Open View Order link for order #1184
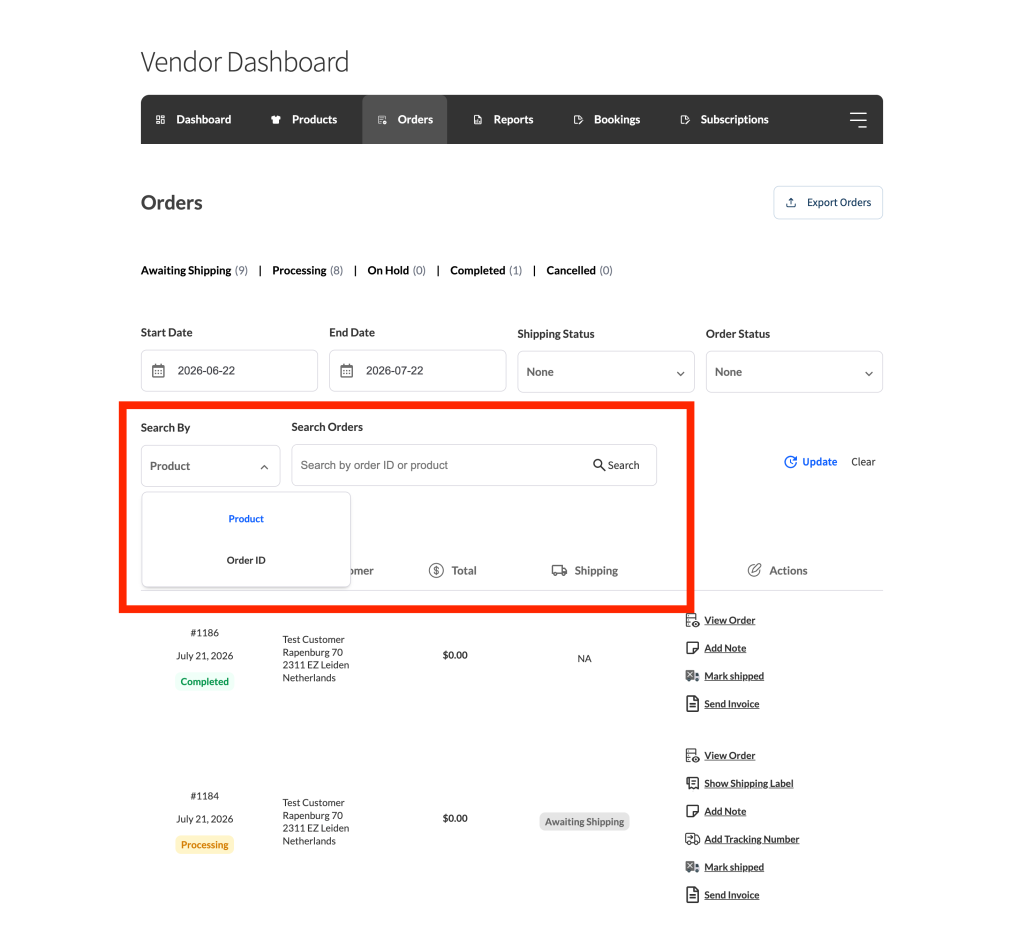This screenshot has width=1024, height=932. click(x=729, y=756)
